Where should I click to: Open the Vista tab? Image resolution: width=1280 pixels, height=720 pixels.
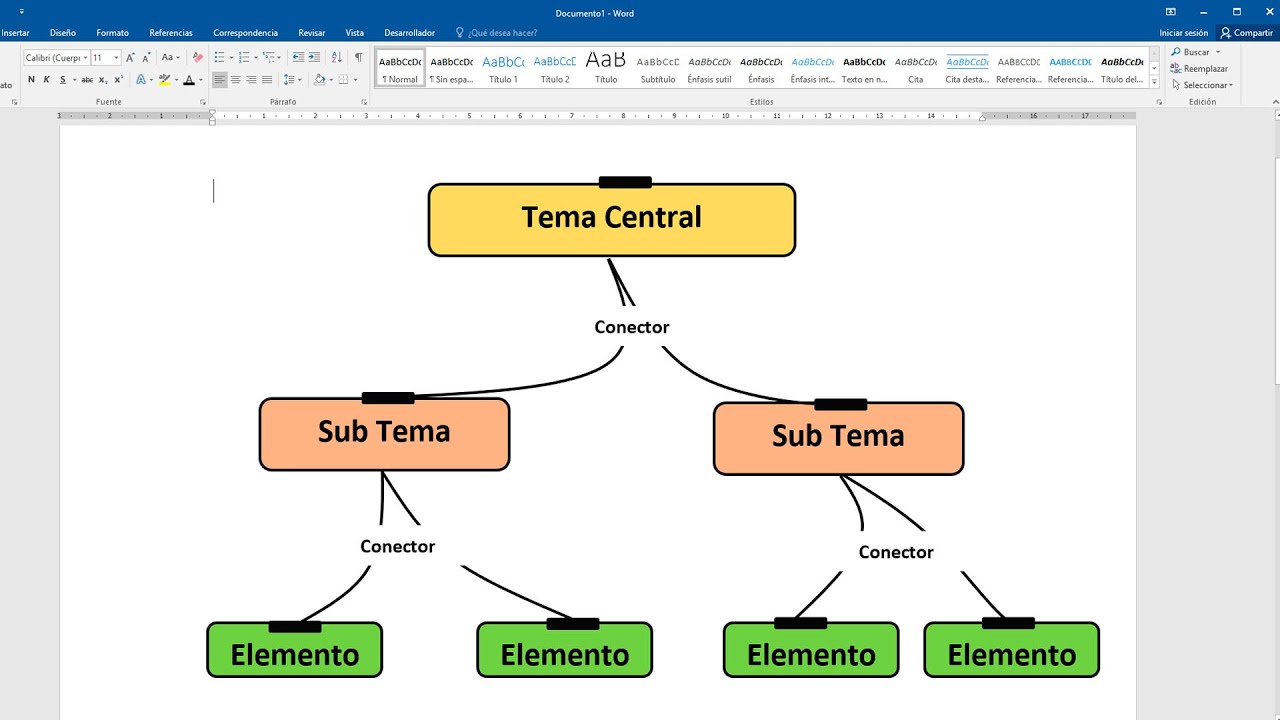coord(355,33)
